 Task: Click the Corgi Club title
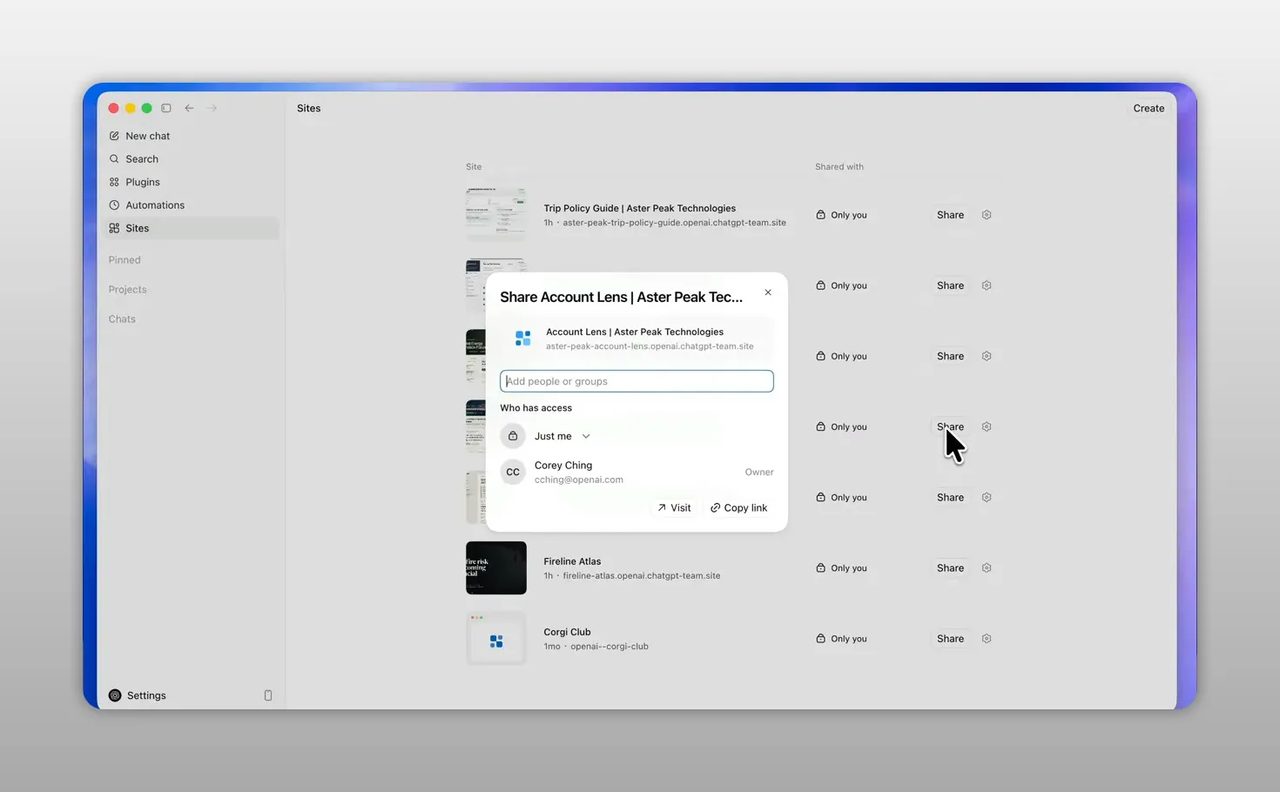coord(567,632)
